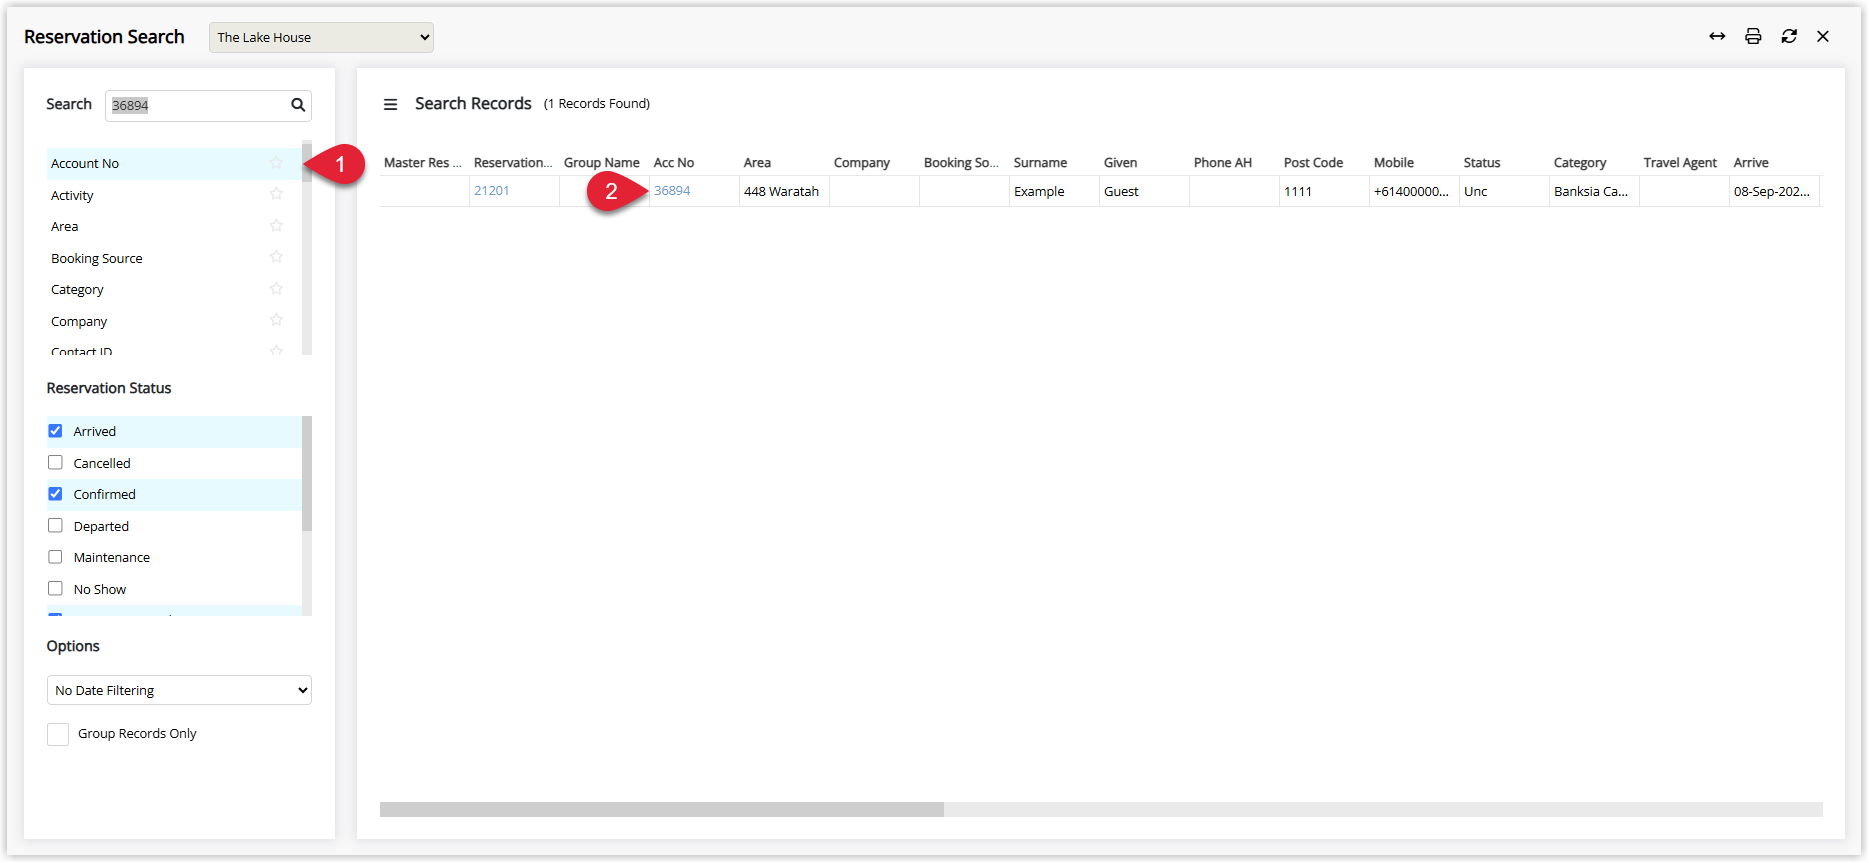
Task: Select Account No search type
Action: pyautogui.click(x=174, y=164)
